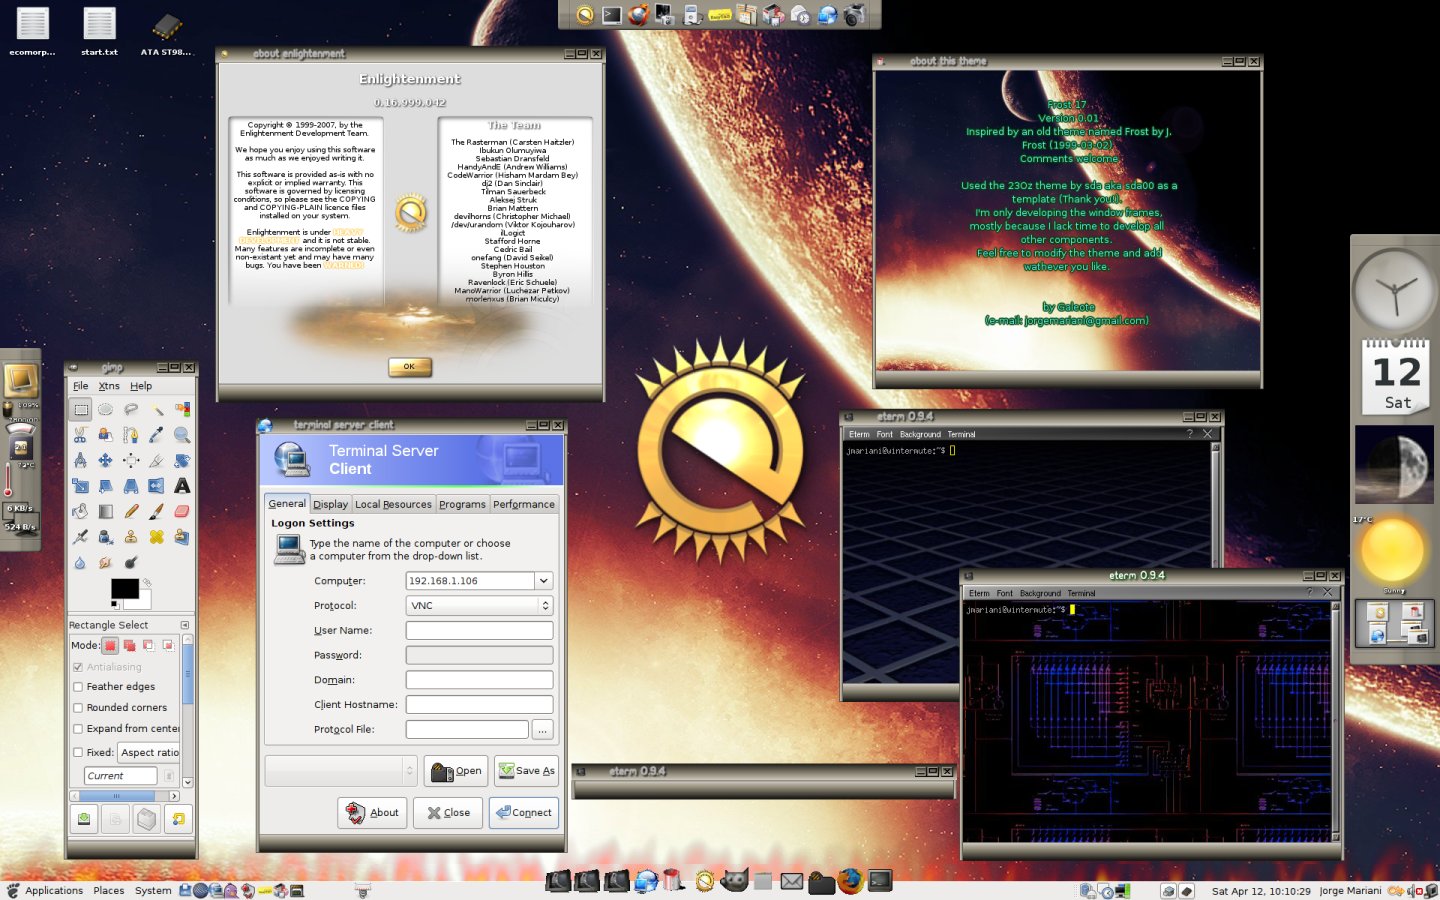The width and height of the screenshot is (1440, 900).
Task: Open the GIMP File menu
Action: click(81, 386)
